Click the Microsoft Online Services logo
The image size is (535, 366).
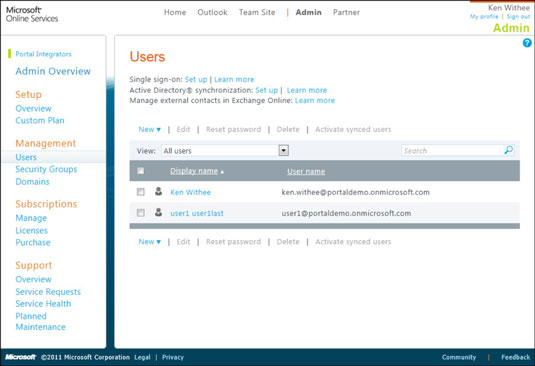[32, 14]
